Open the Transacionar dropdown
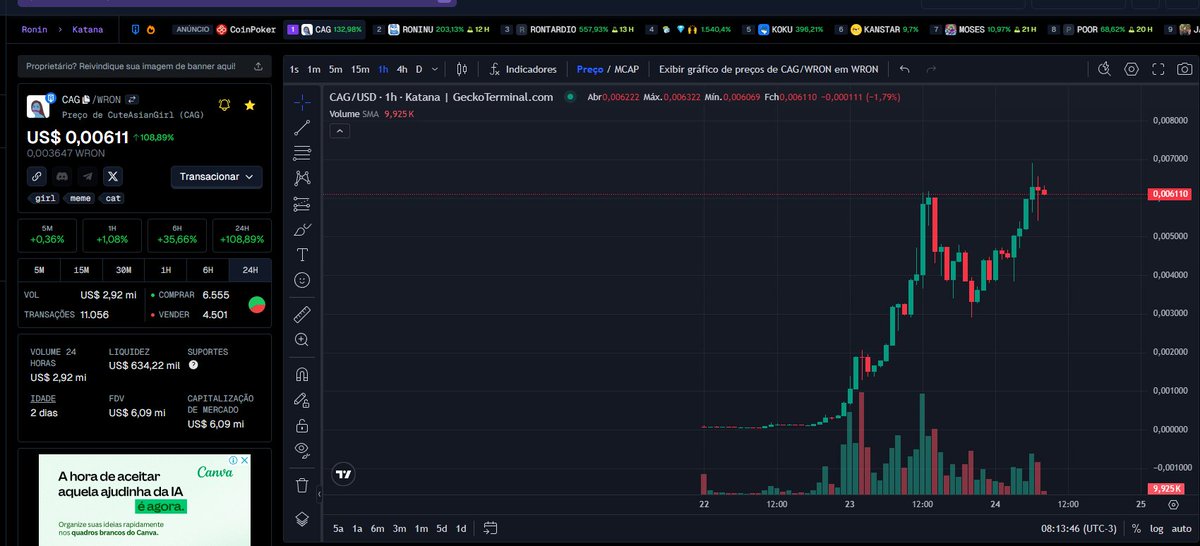 (216, 176)
